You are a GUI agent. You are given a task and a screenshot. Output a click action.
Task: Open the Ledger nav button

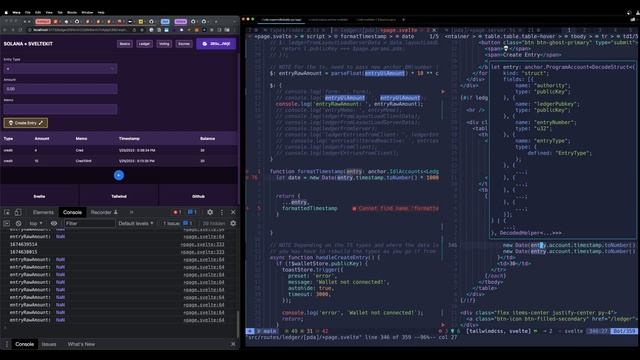(144, 44)
